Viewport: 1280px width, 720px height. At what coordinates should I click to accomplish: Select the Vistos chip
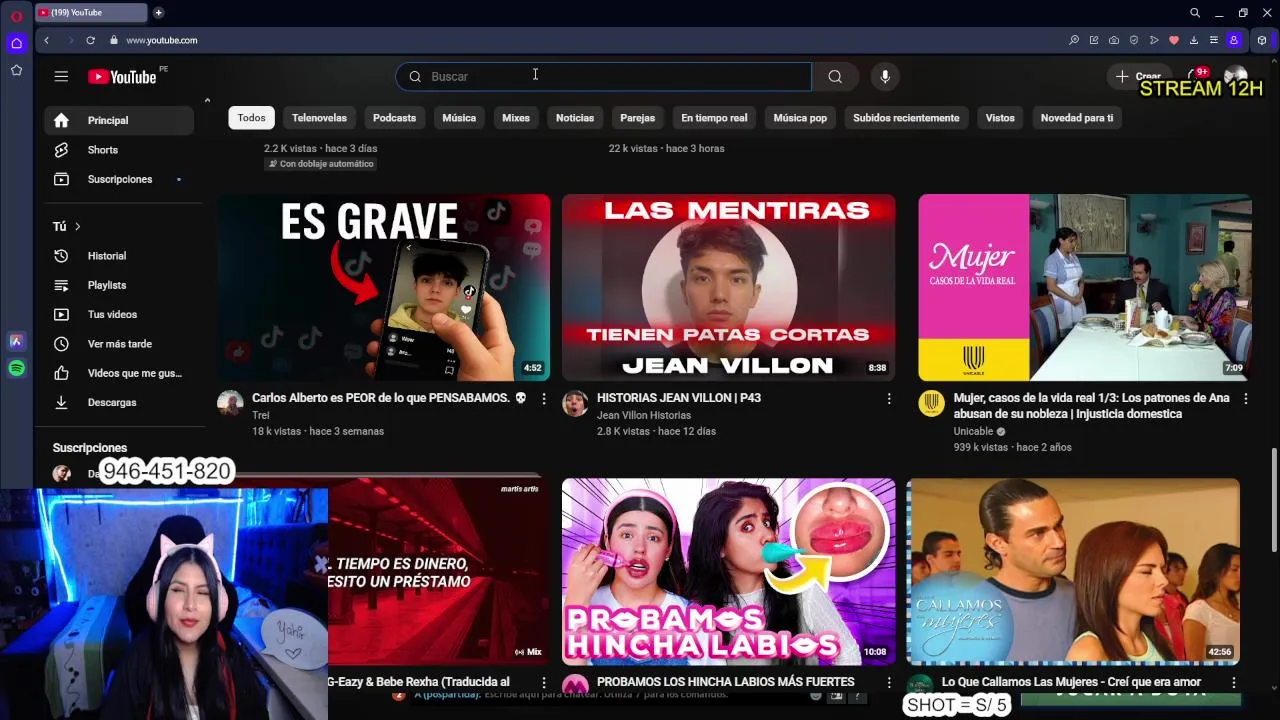pos(1000,118)
